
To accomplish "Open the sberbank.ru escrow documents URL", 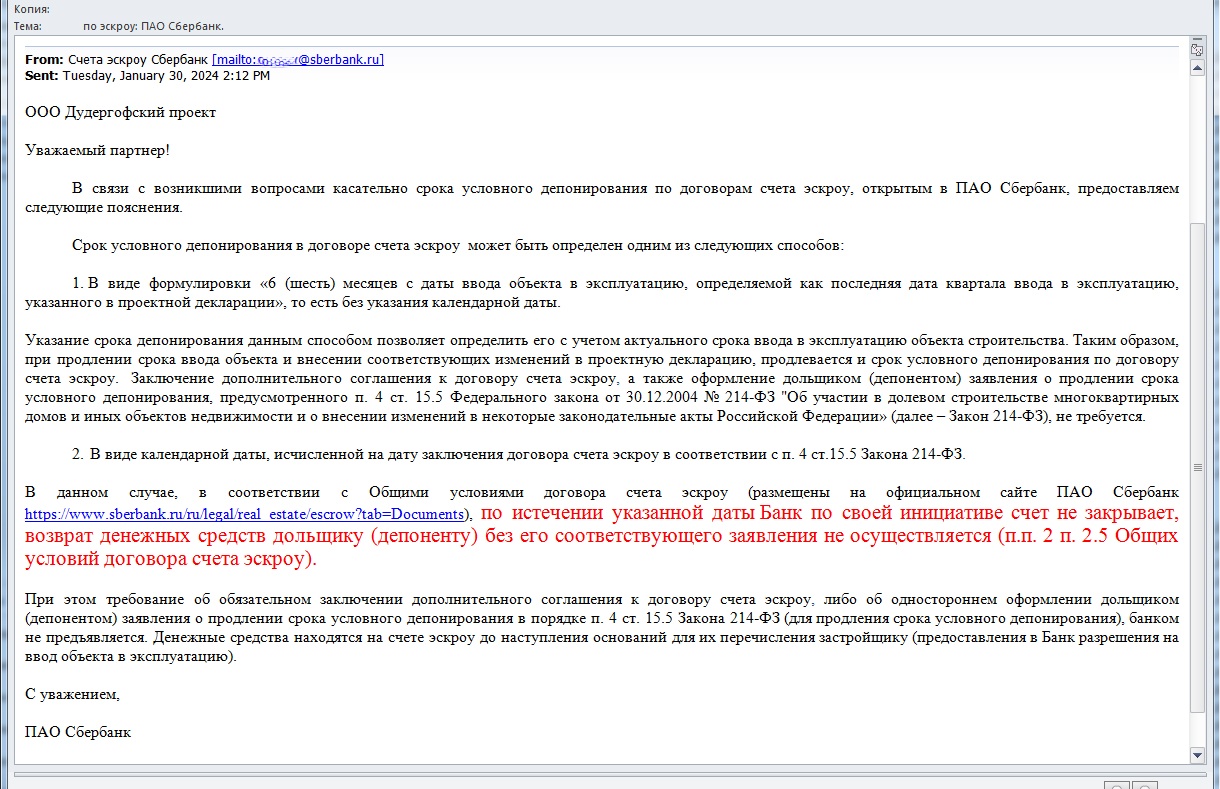I will [245, 514].
